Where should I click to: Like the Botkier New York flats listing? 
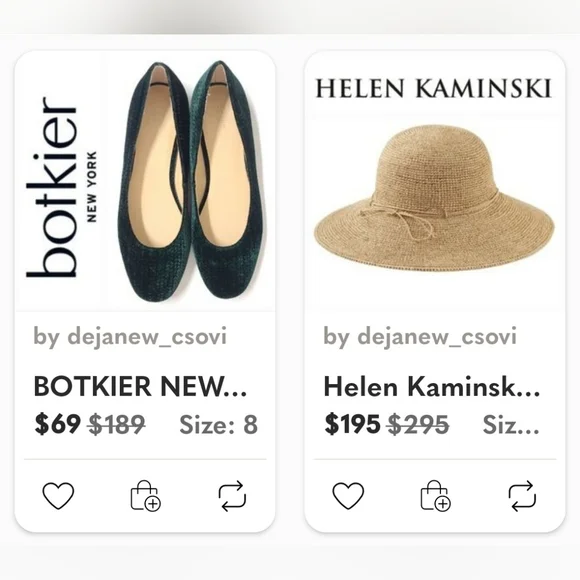(x=58, y=496)
